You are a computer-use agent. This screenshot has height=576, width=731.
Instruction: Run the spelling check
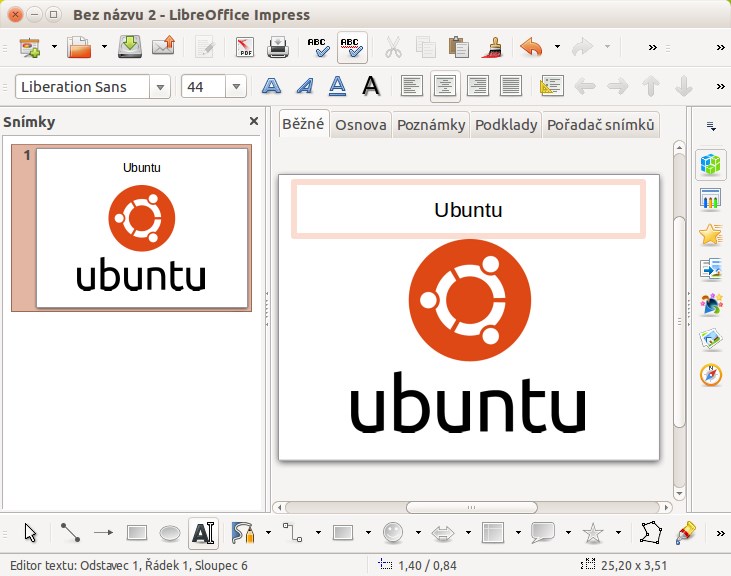pyautogui.click(x=319, y=48)
